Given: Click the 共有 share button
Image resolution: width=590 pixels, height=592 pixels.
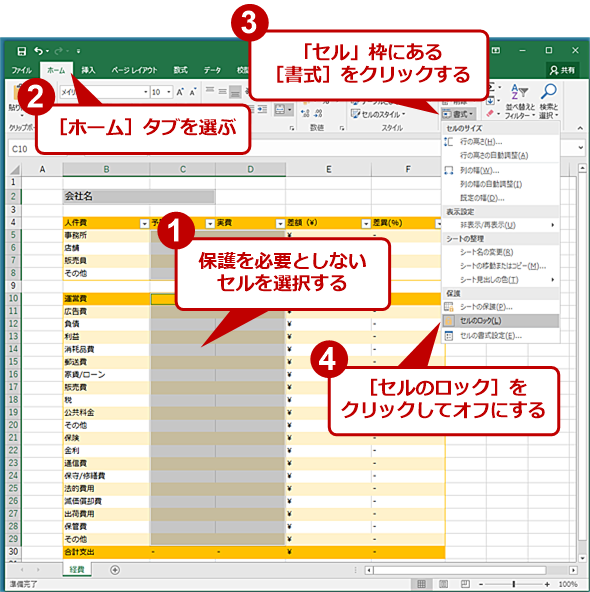Looking at the screenshot, I should pyautogui.click(x=562, y=70).
